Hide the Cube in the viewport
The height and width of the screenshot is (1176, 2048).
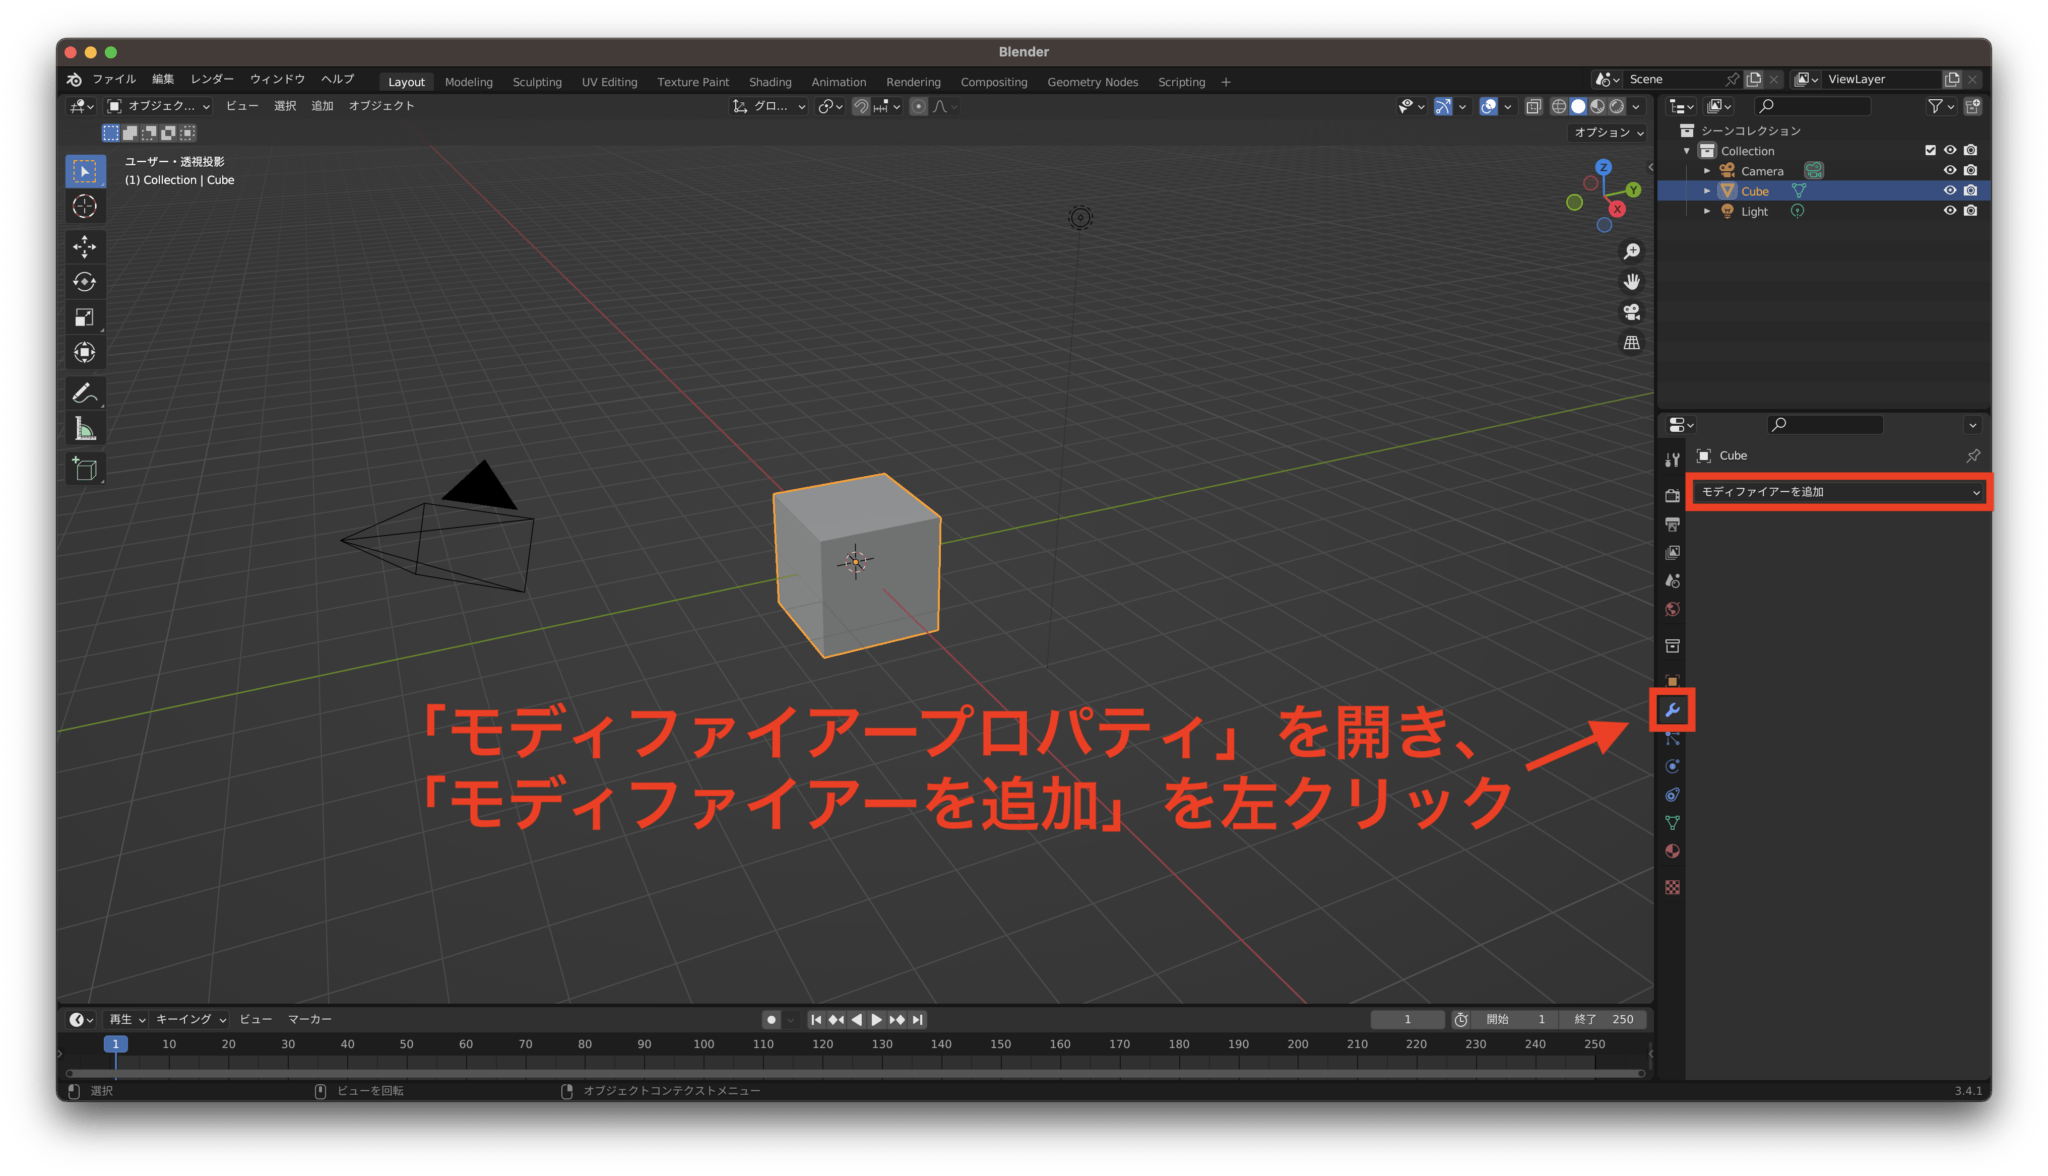tap(1949, 190)
